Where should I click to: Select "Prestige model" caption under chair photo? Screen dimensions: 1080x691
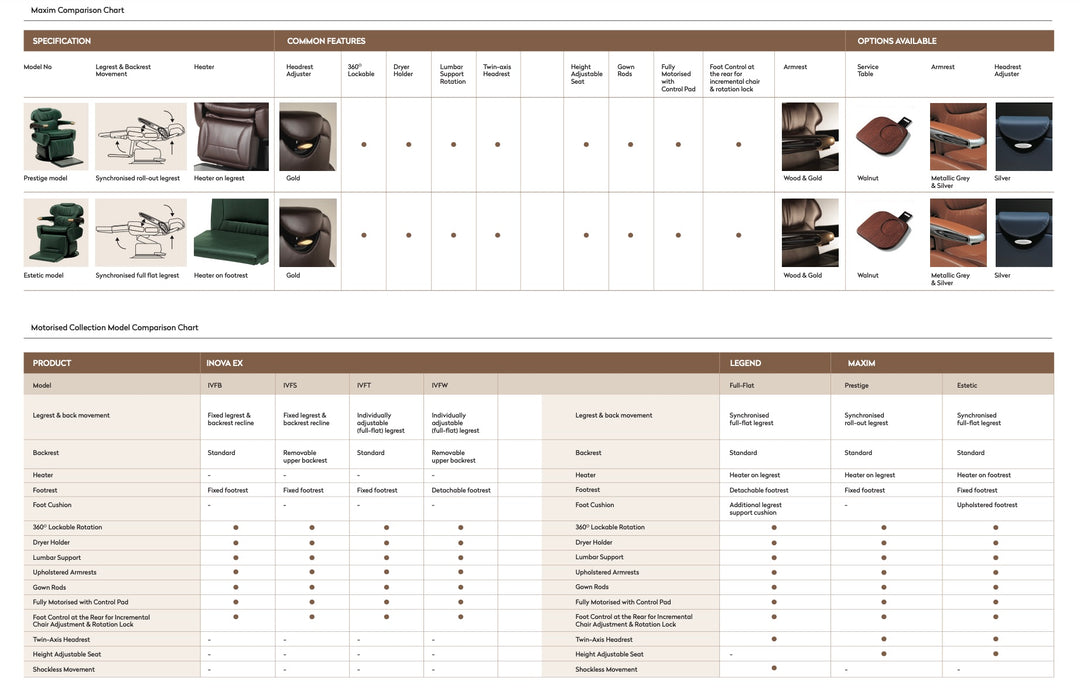point(45,178)
